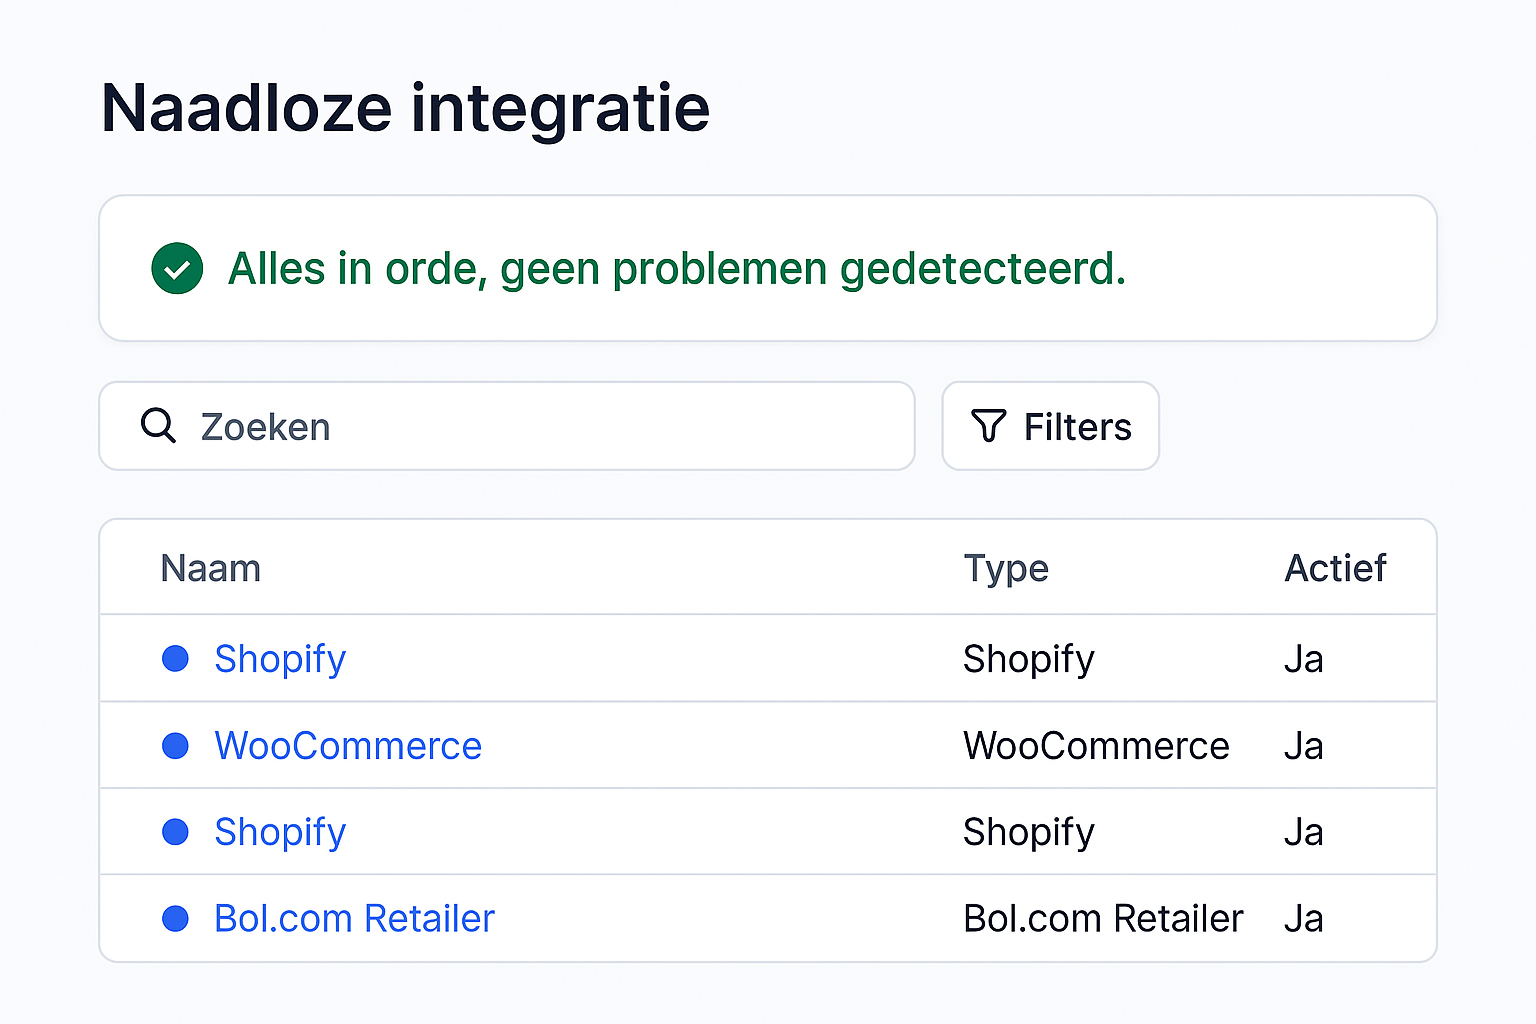The height and width of the screenshot is (1024, 1536).
Task: Open the Bol.com Retailer integration link
Action: (354, 919)
